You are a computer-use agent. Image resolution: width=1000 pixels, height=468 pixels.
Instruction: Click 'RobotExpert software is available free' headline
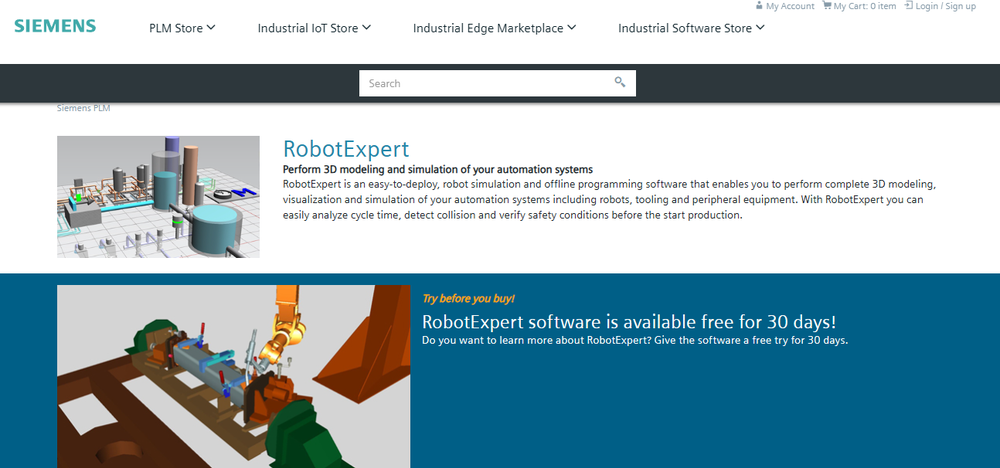[x=629, y=320]
